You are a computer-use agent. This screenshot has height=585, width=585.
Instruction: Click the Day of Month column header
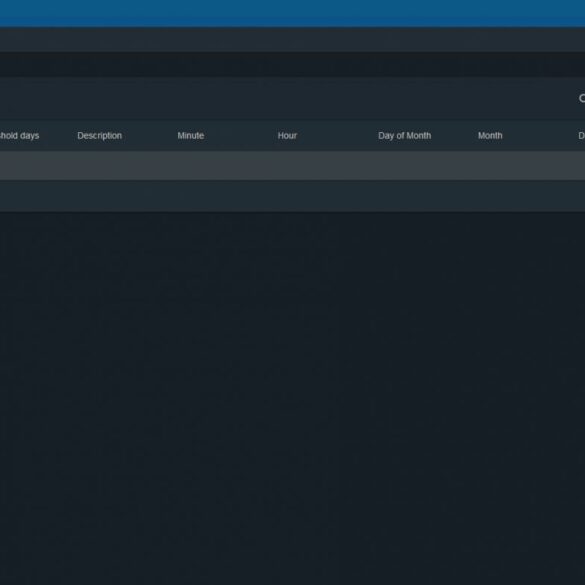(x=404, y=135)
